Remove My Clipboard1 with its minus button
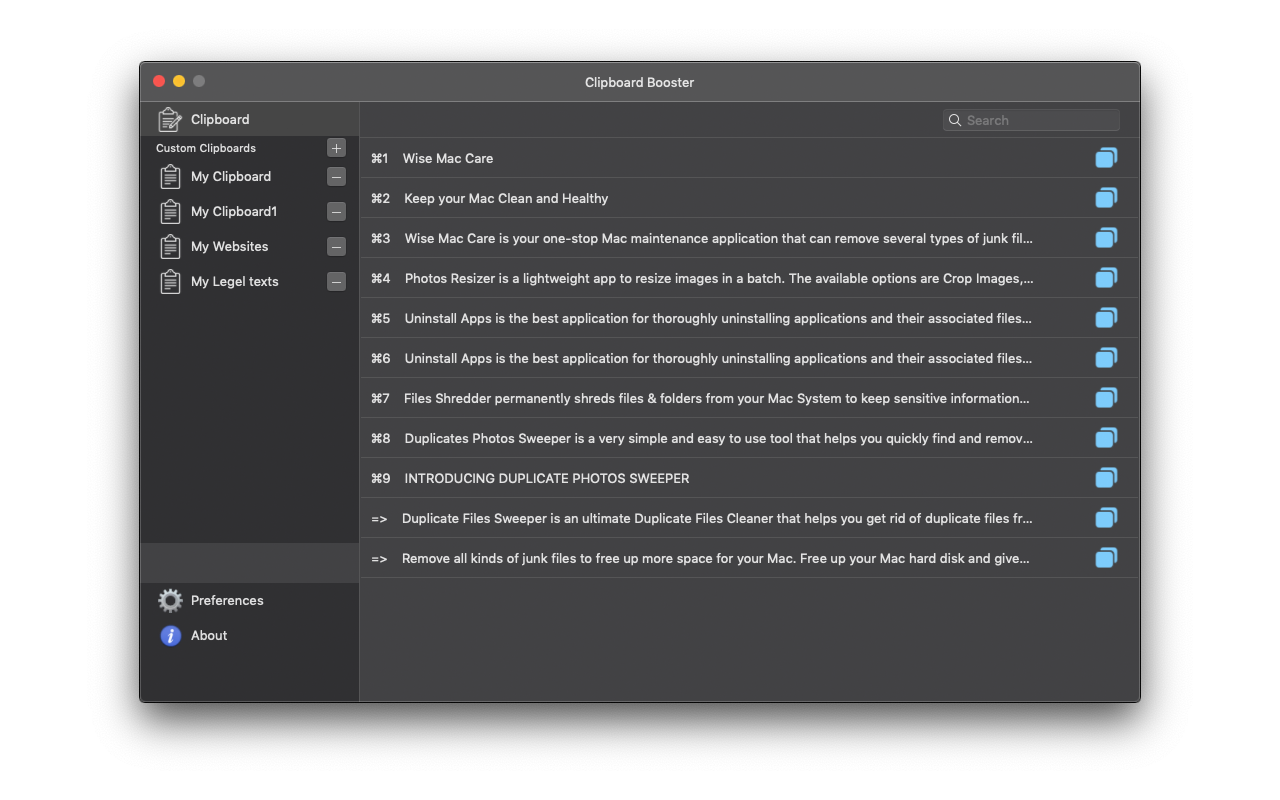1280x800 pixels. tap(336, 212)
